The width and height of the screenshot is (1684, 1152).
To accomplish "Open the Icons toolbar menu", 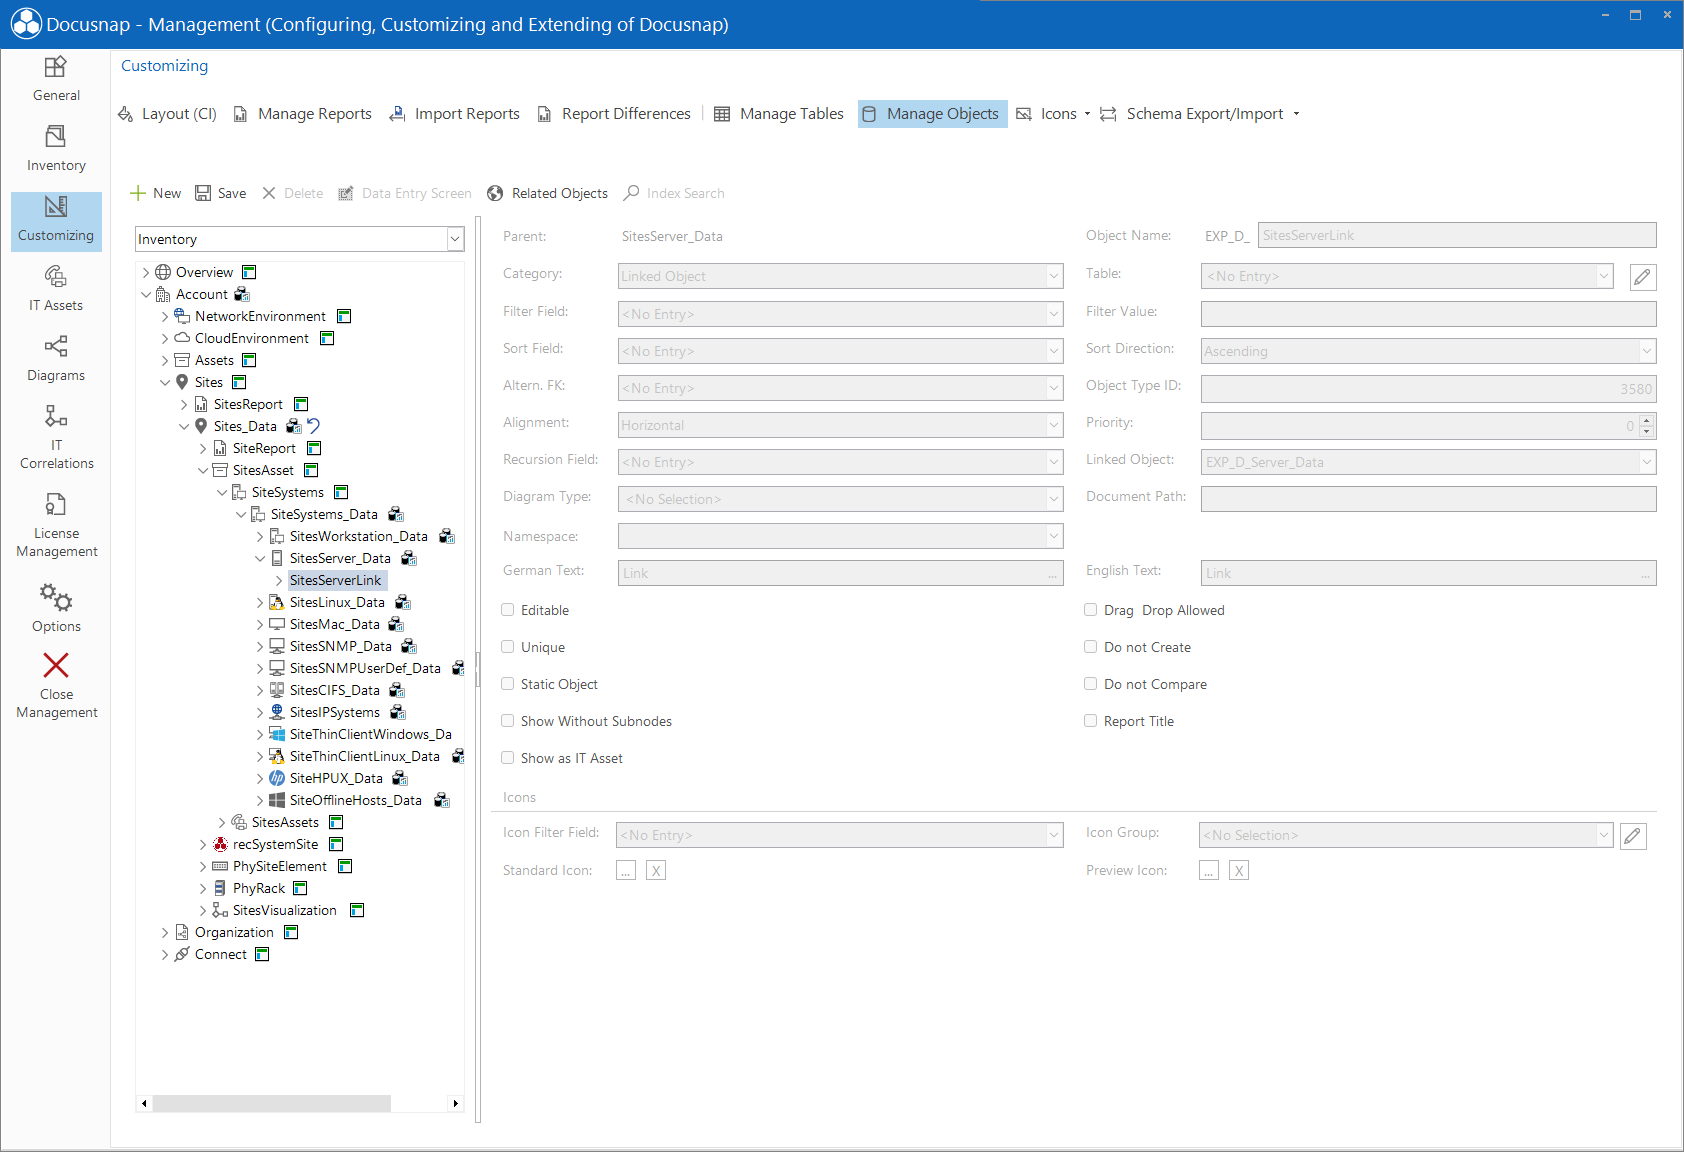I will [1053, 114].
